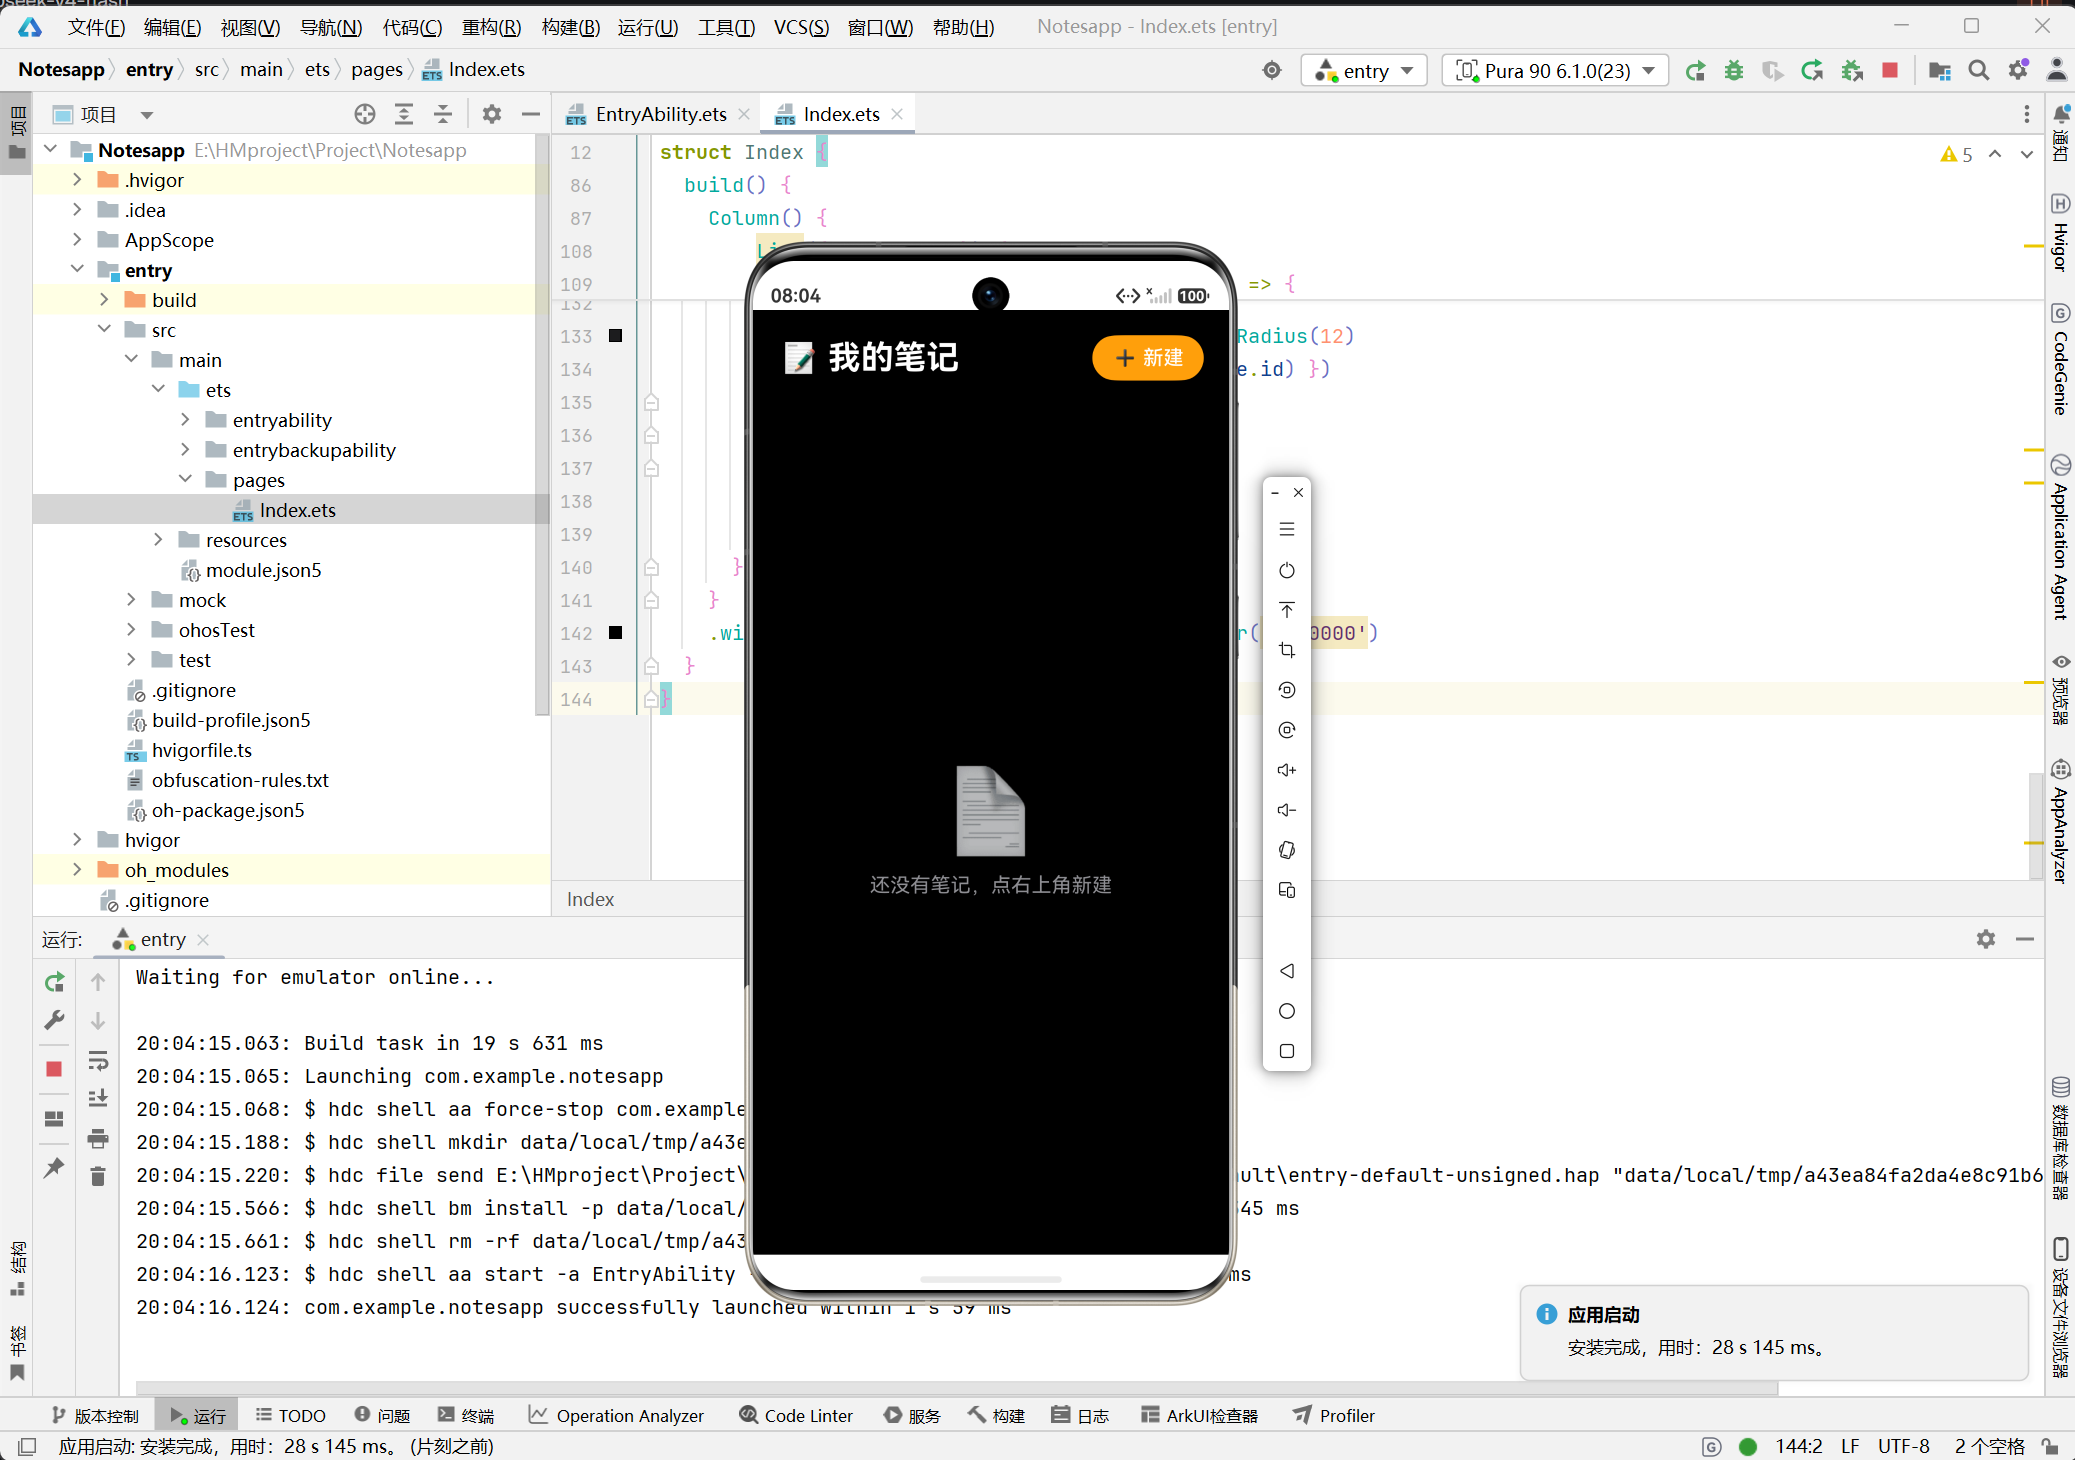Select the Index.ets editor tab

point(841,114)
